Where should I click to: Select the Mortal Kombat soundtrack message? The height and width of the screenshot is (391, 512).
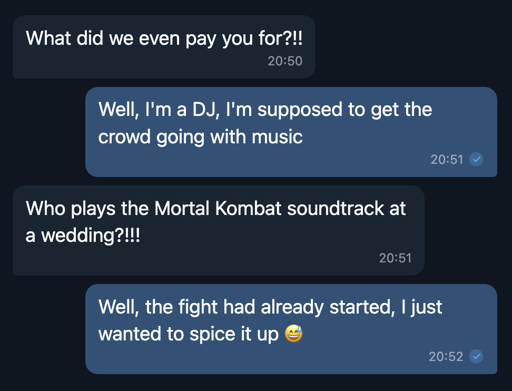click(218, 230)
